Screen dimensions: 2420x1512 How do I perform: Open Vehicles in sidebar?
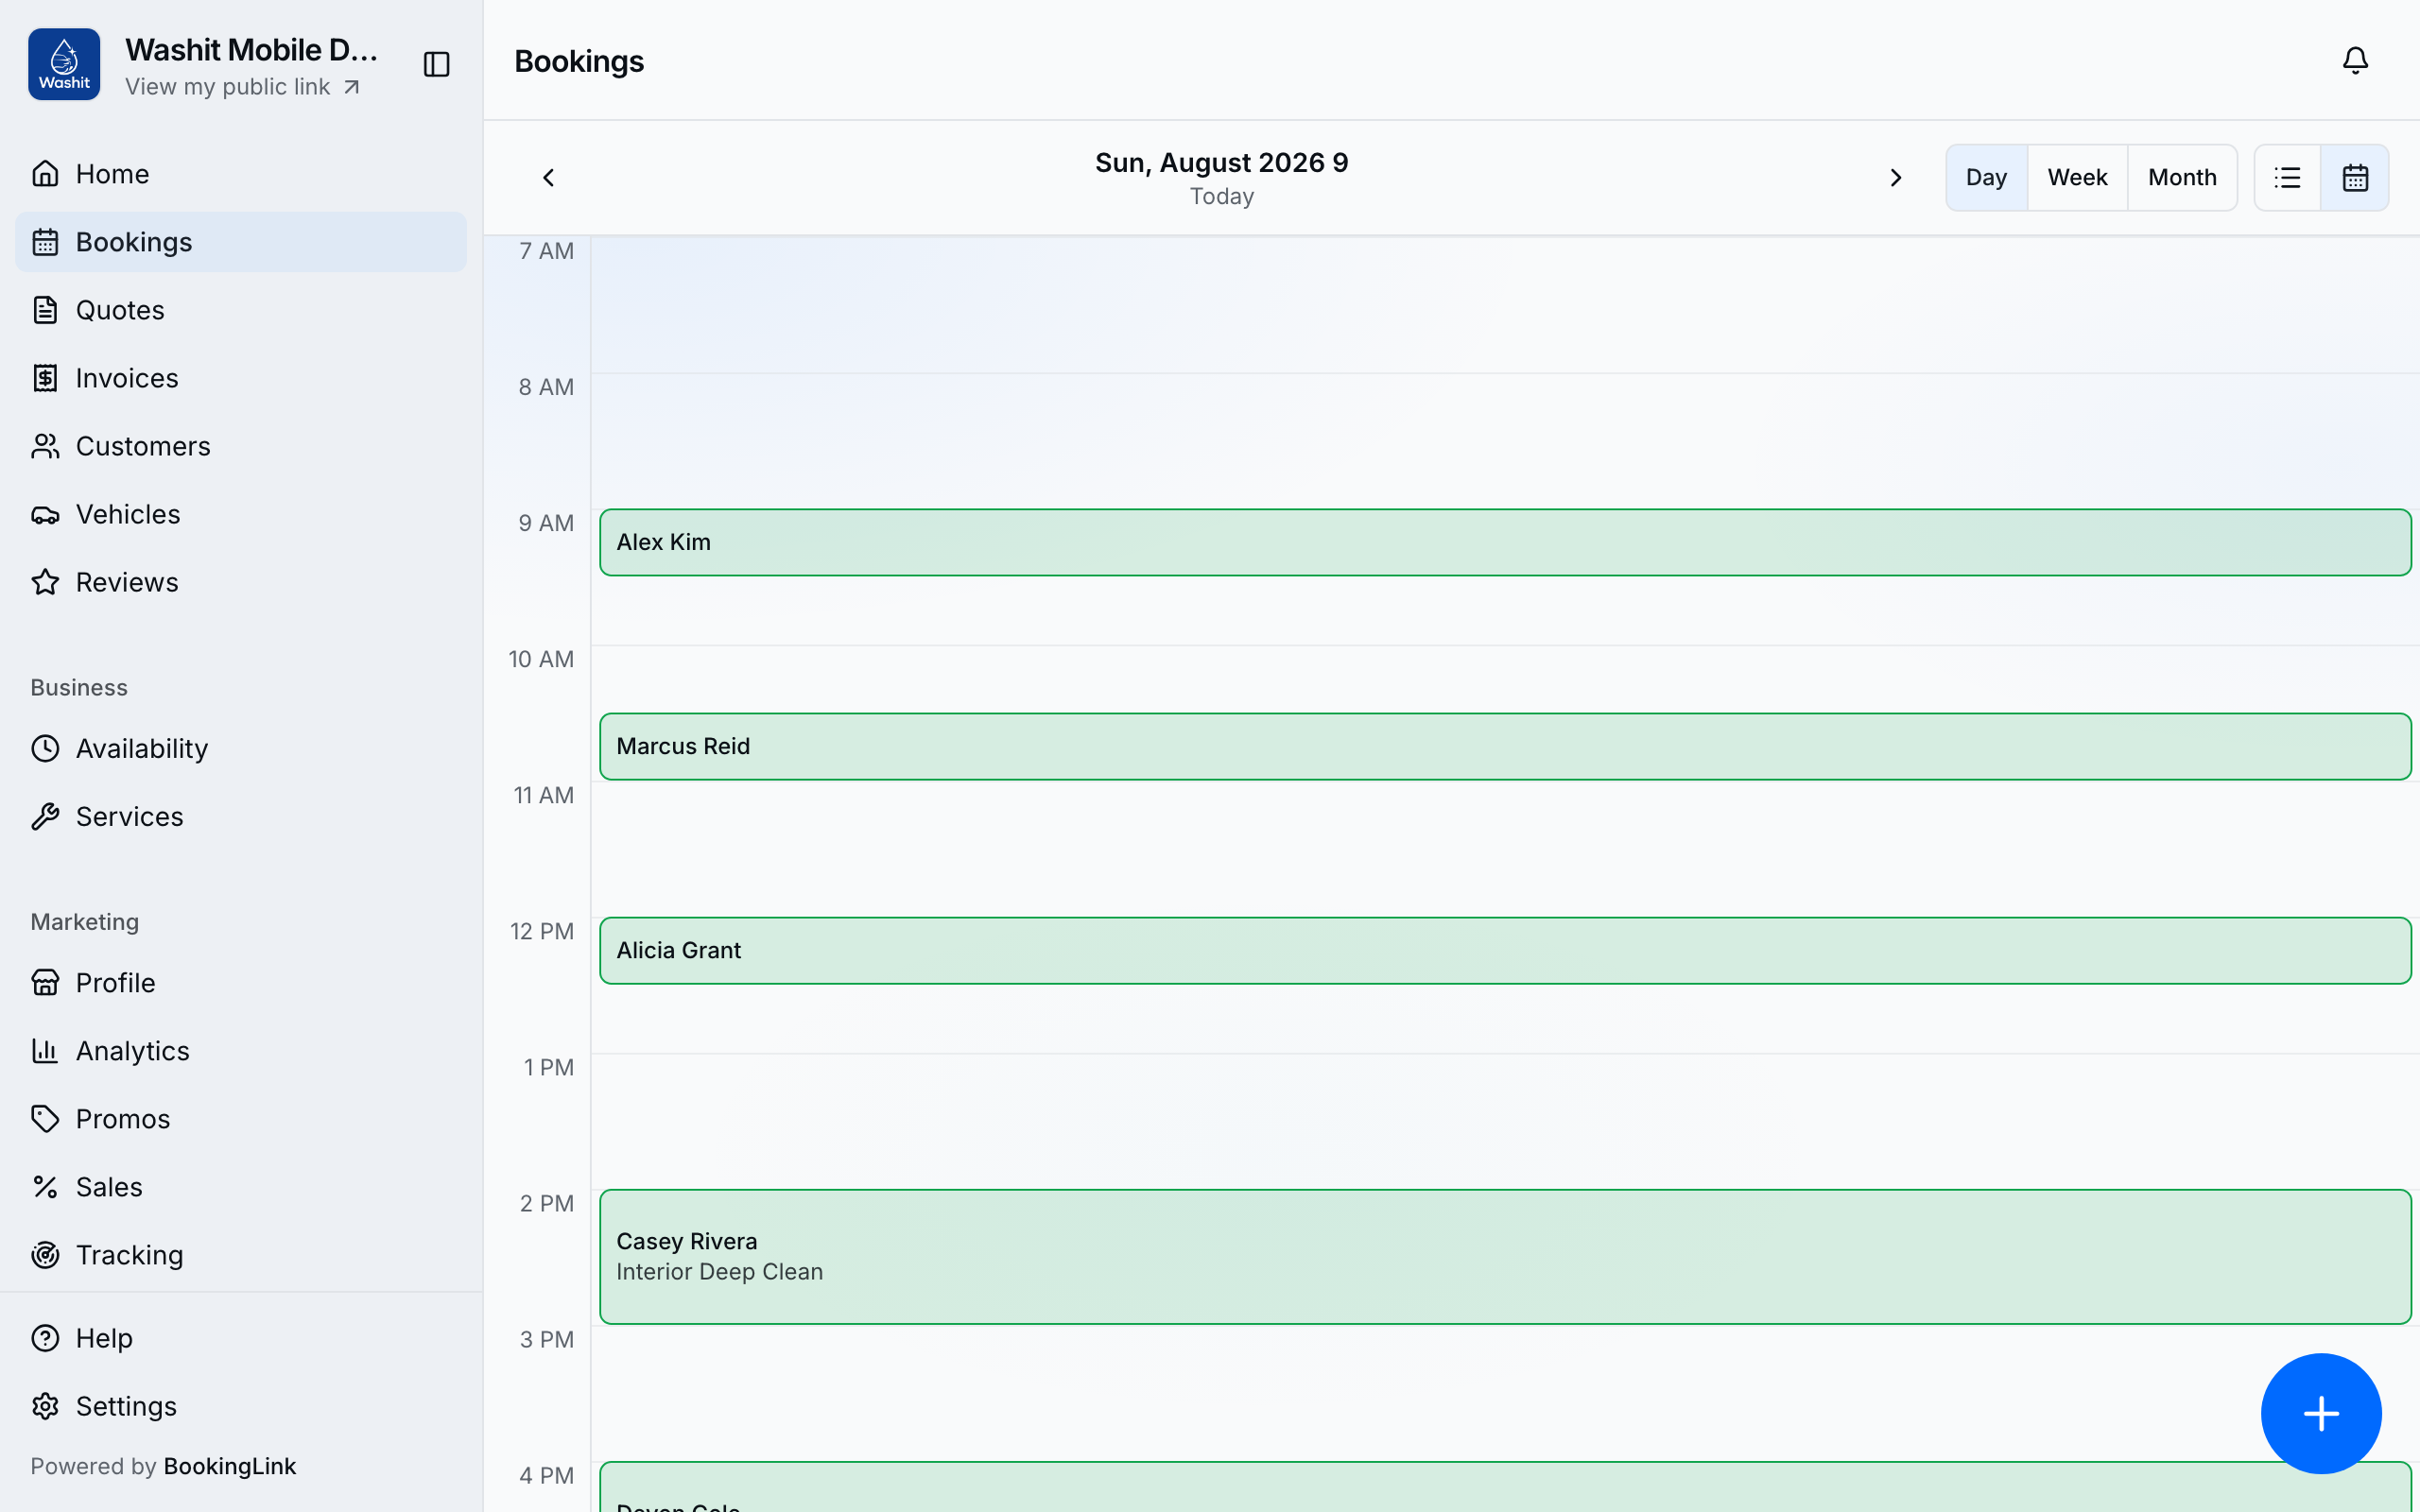[x=241, y=514]
